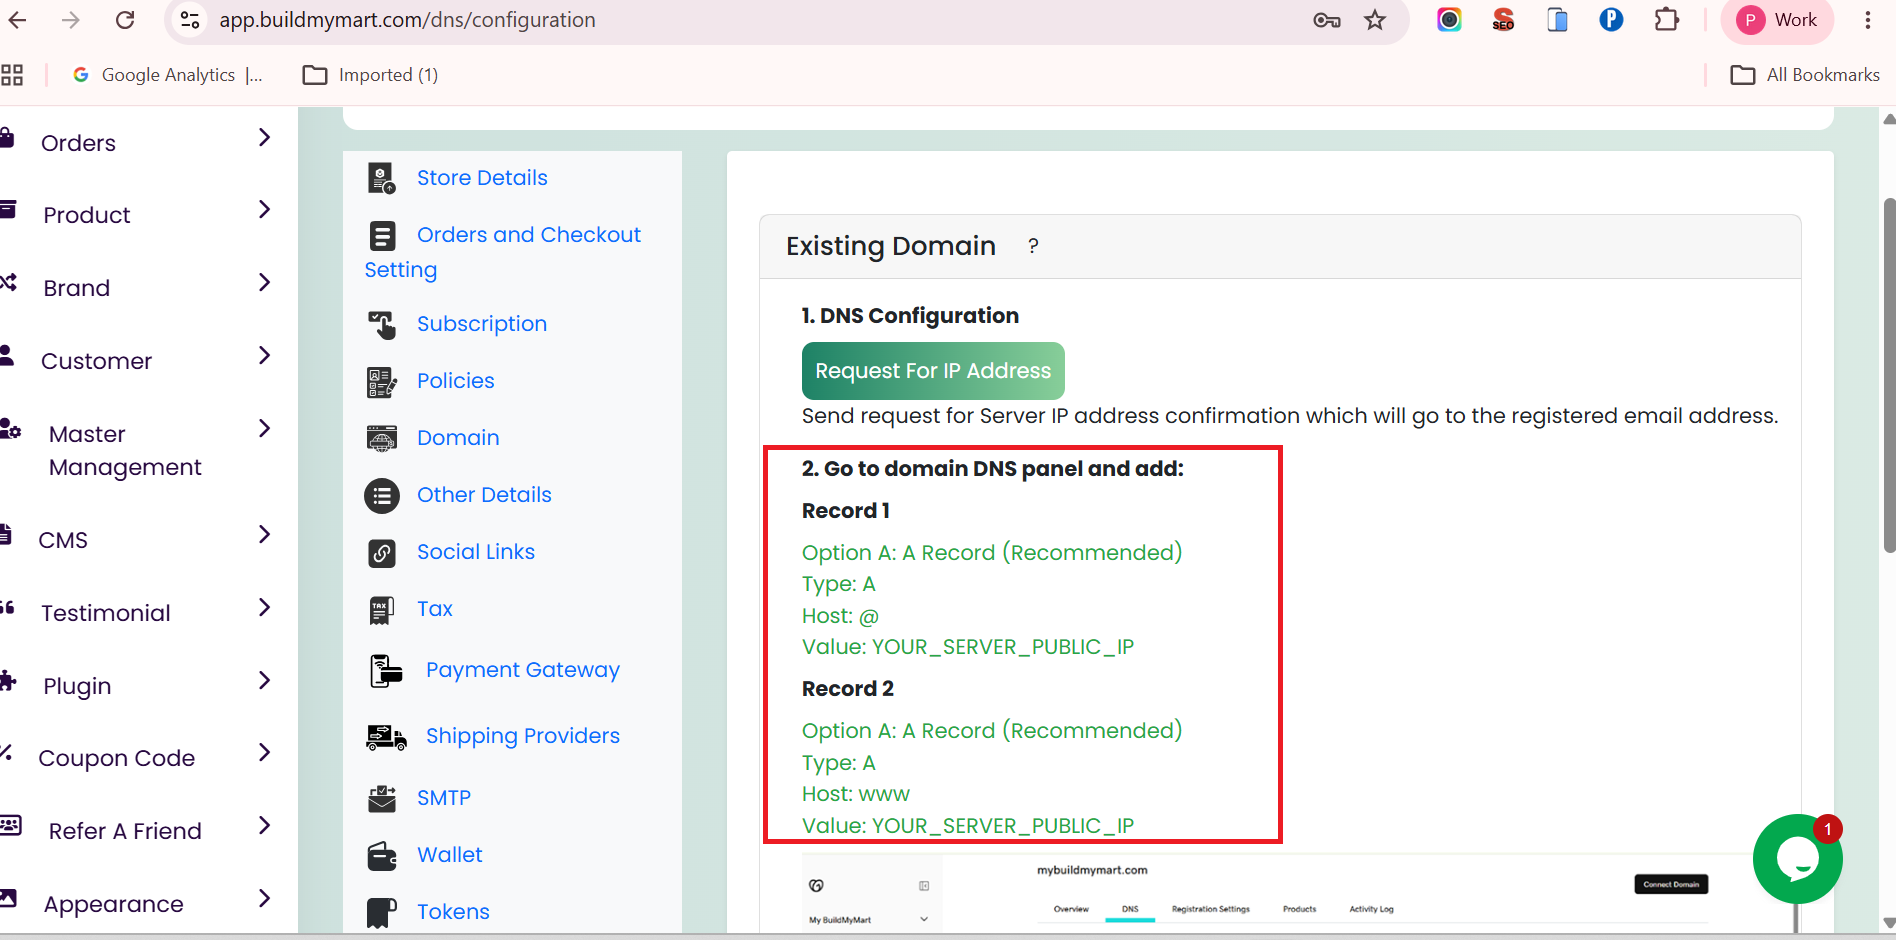
Task: Open the Google Analytics bookmark
Action: pyautogui.click(x=167, y=75)
